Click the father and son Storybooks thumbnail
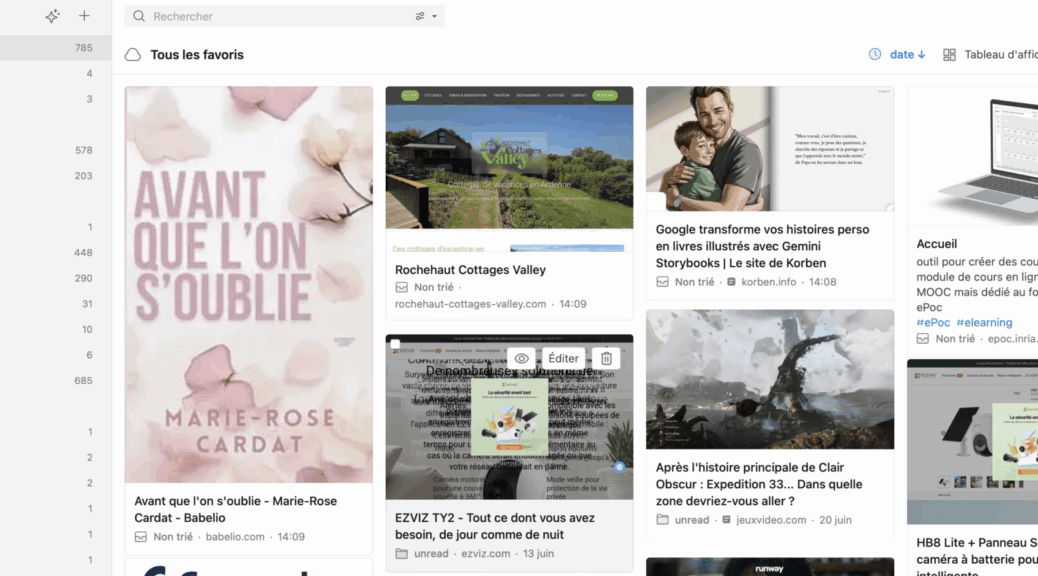1038x576 pixels. [x=770, y=149]
